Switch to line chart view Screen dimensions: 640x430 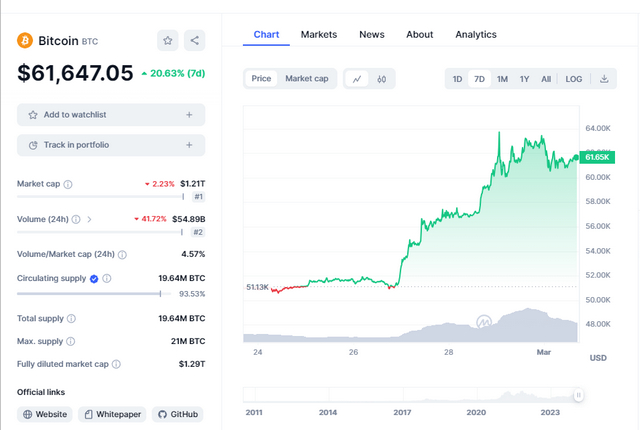357,79
